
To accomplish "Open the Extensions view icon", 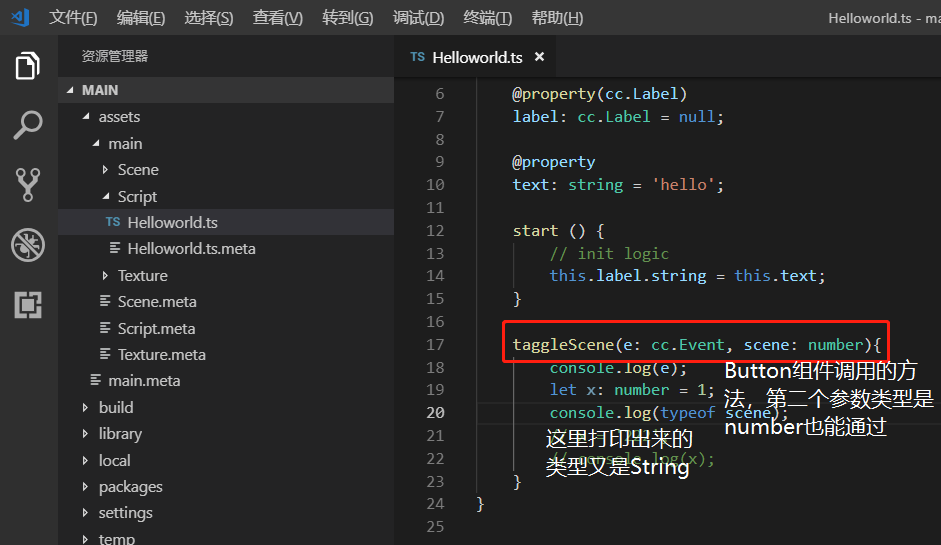I will pyautogui.click(x=28, y=304).
